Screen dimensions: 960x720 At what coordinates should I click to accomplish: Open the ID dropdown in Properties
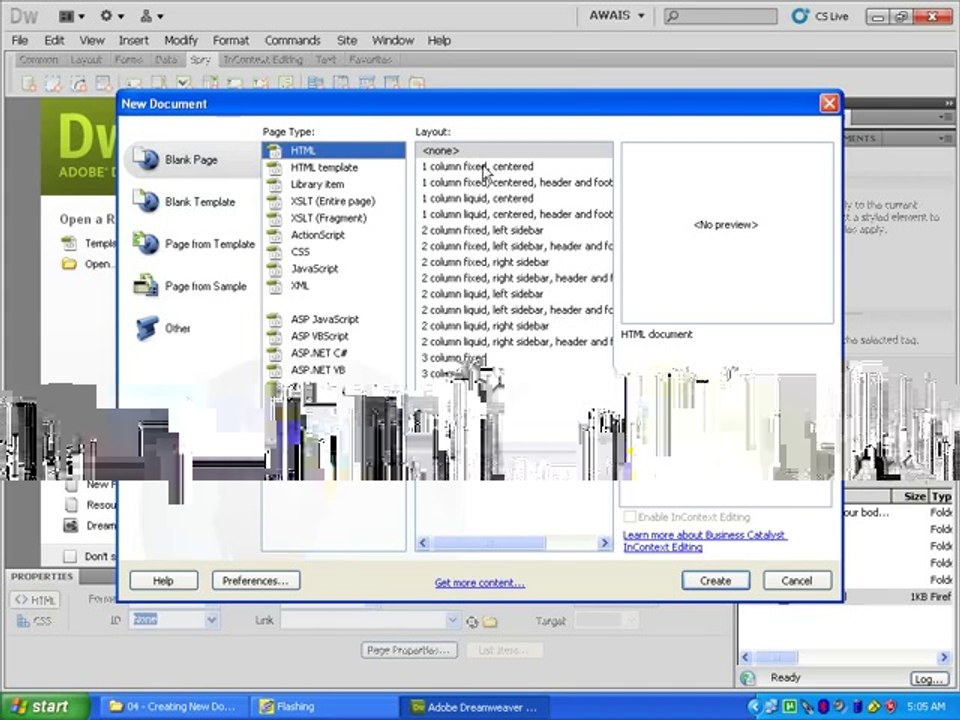click(211, 620)
